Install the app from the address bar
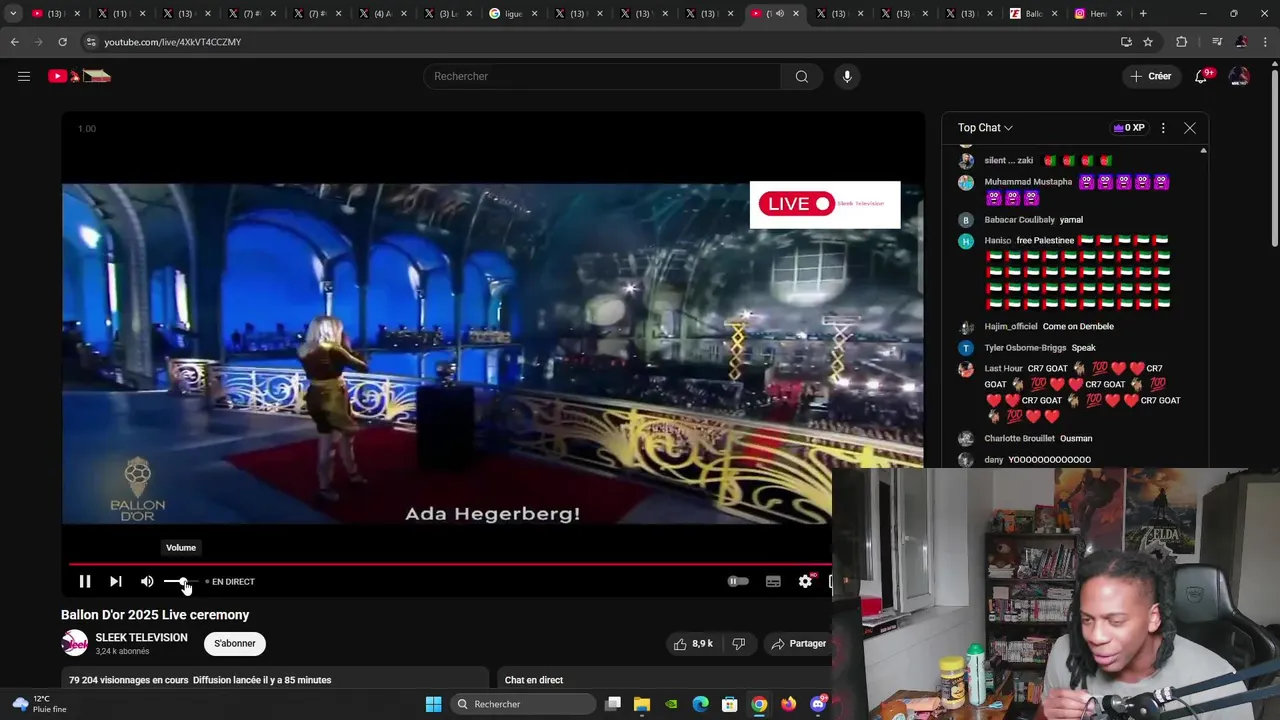1280x720 pixels. pyautogui.click(x=1126, y=42)
